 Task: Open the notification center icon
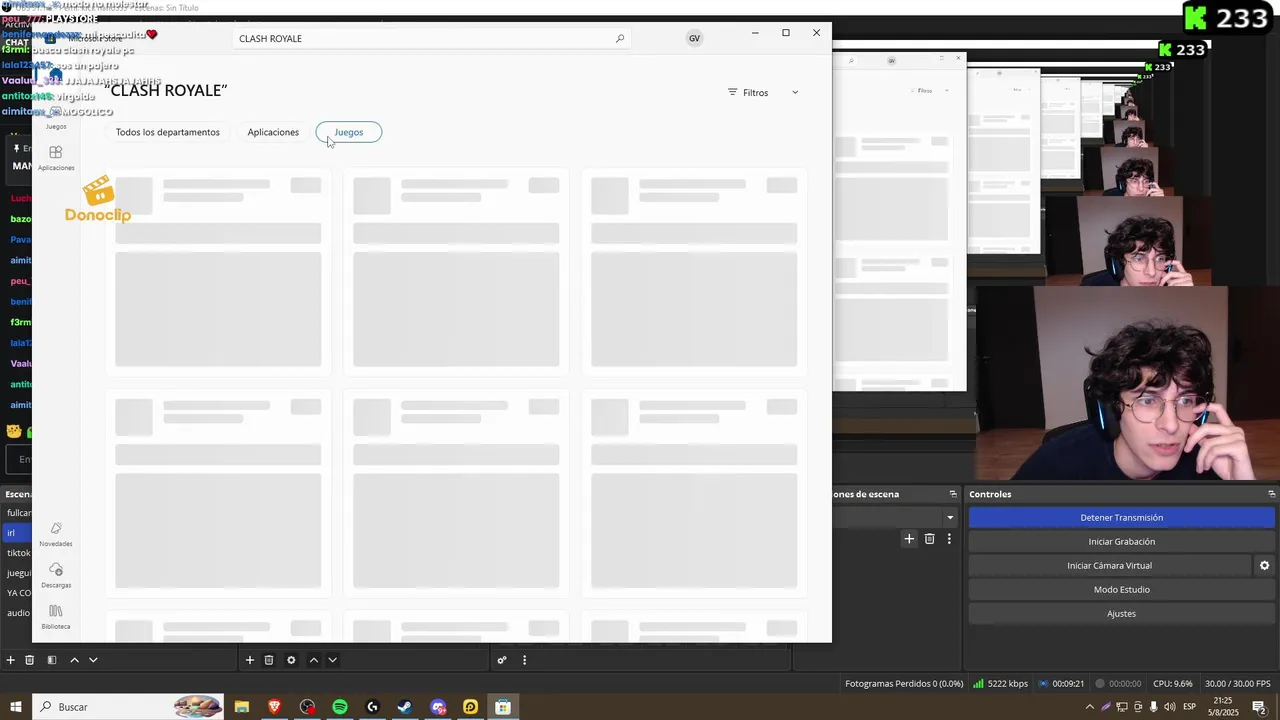coord(1259,707)
